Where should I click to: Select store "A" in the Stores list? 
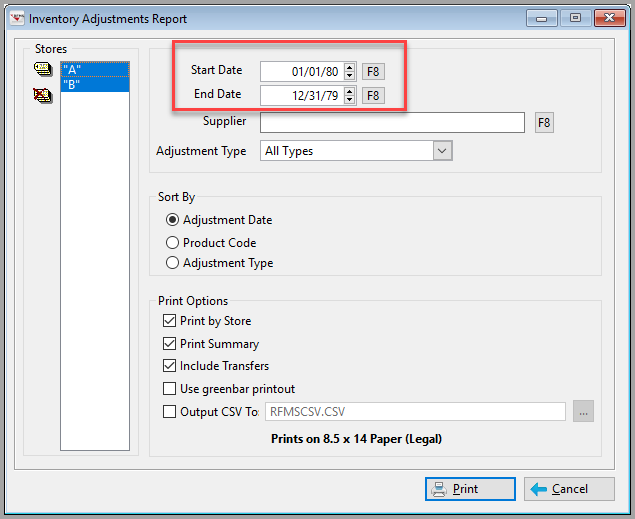click(x=95, y=70)
